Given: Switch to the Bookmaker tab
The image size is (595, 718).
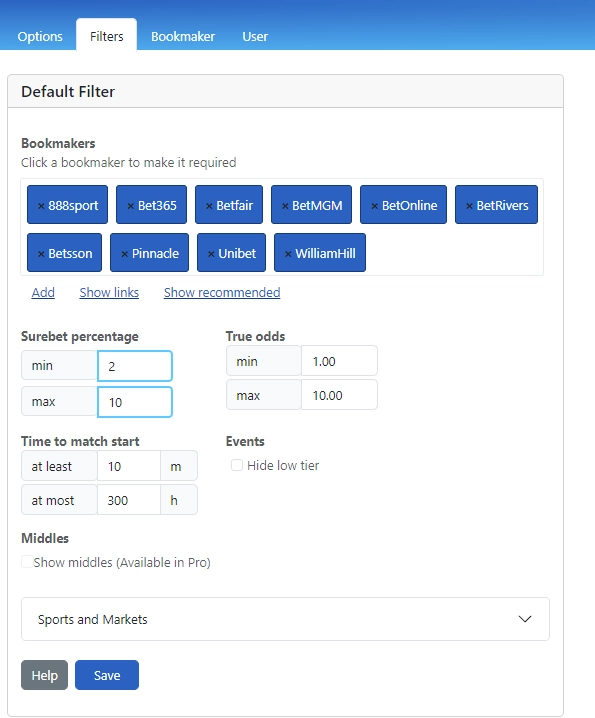Looking at the screenshot, I should pos(183,36).
